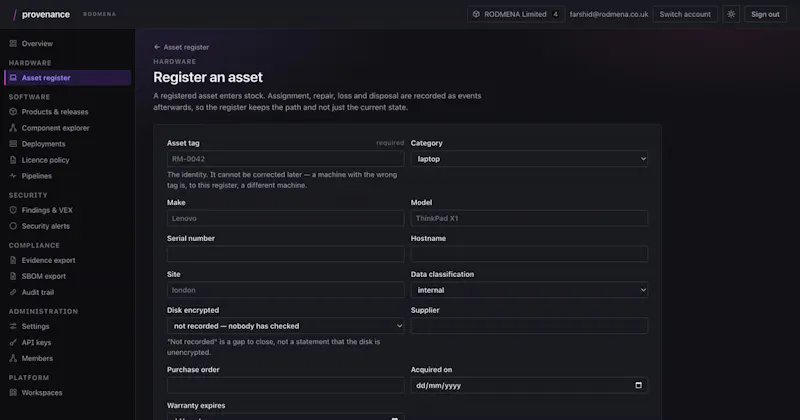Screen dimensions: 800x420
Task: Open Audit trail in the sidebar
Action: click(x=67, y=292)
